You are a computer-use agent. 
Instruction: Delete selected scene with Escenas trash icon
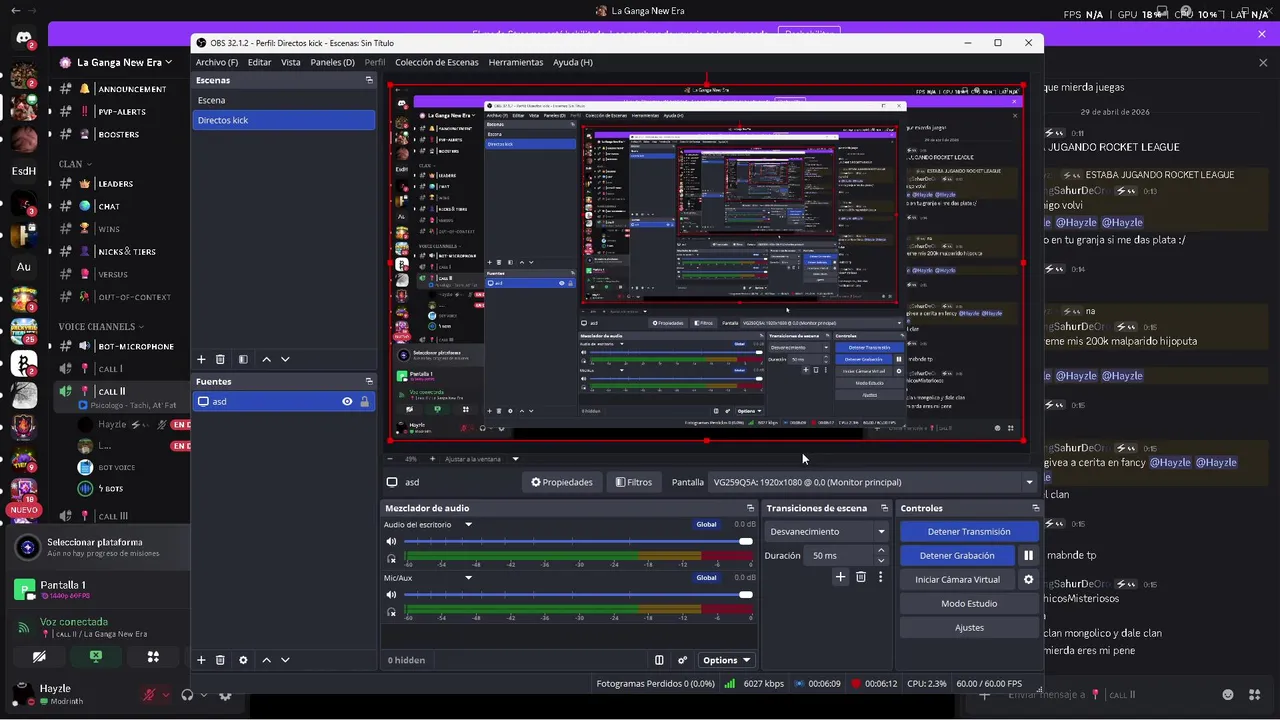click(x=220, y=359)
